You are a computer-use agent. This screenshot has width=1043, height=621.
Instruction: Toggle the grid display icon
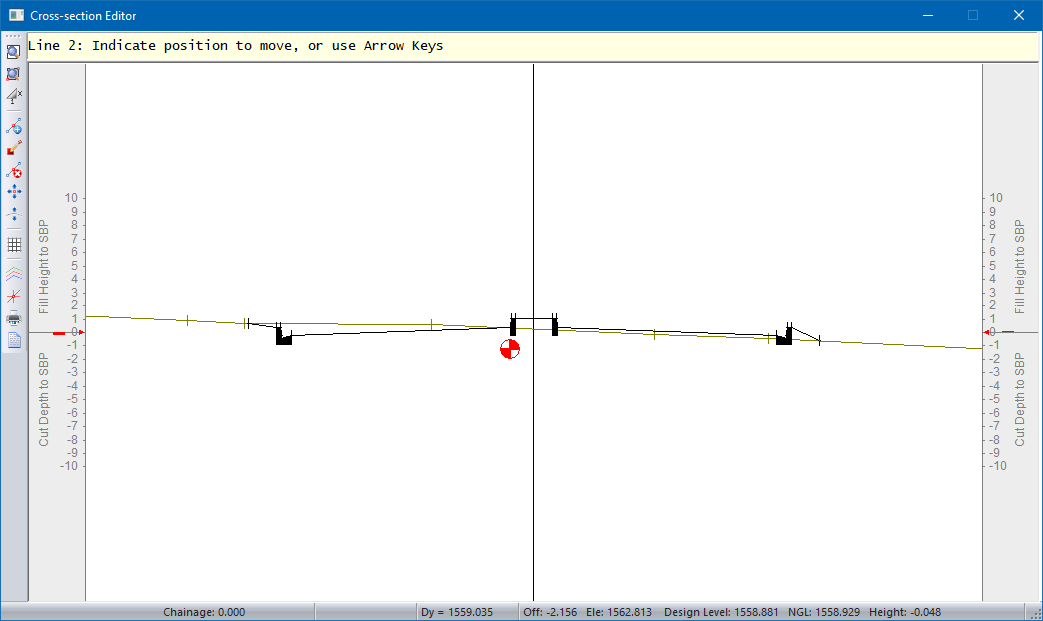[x=14, y=244]
